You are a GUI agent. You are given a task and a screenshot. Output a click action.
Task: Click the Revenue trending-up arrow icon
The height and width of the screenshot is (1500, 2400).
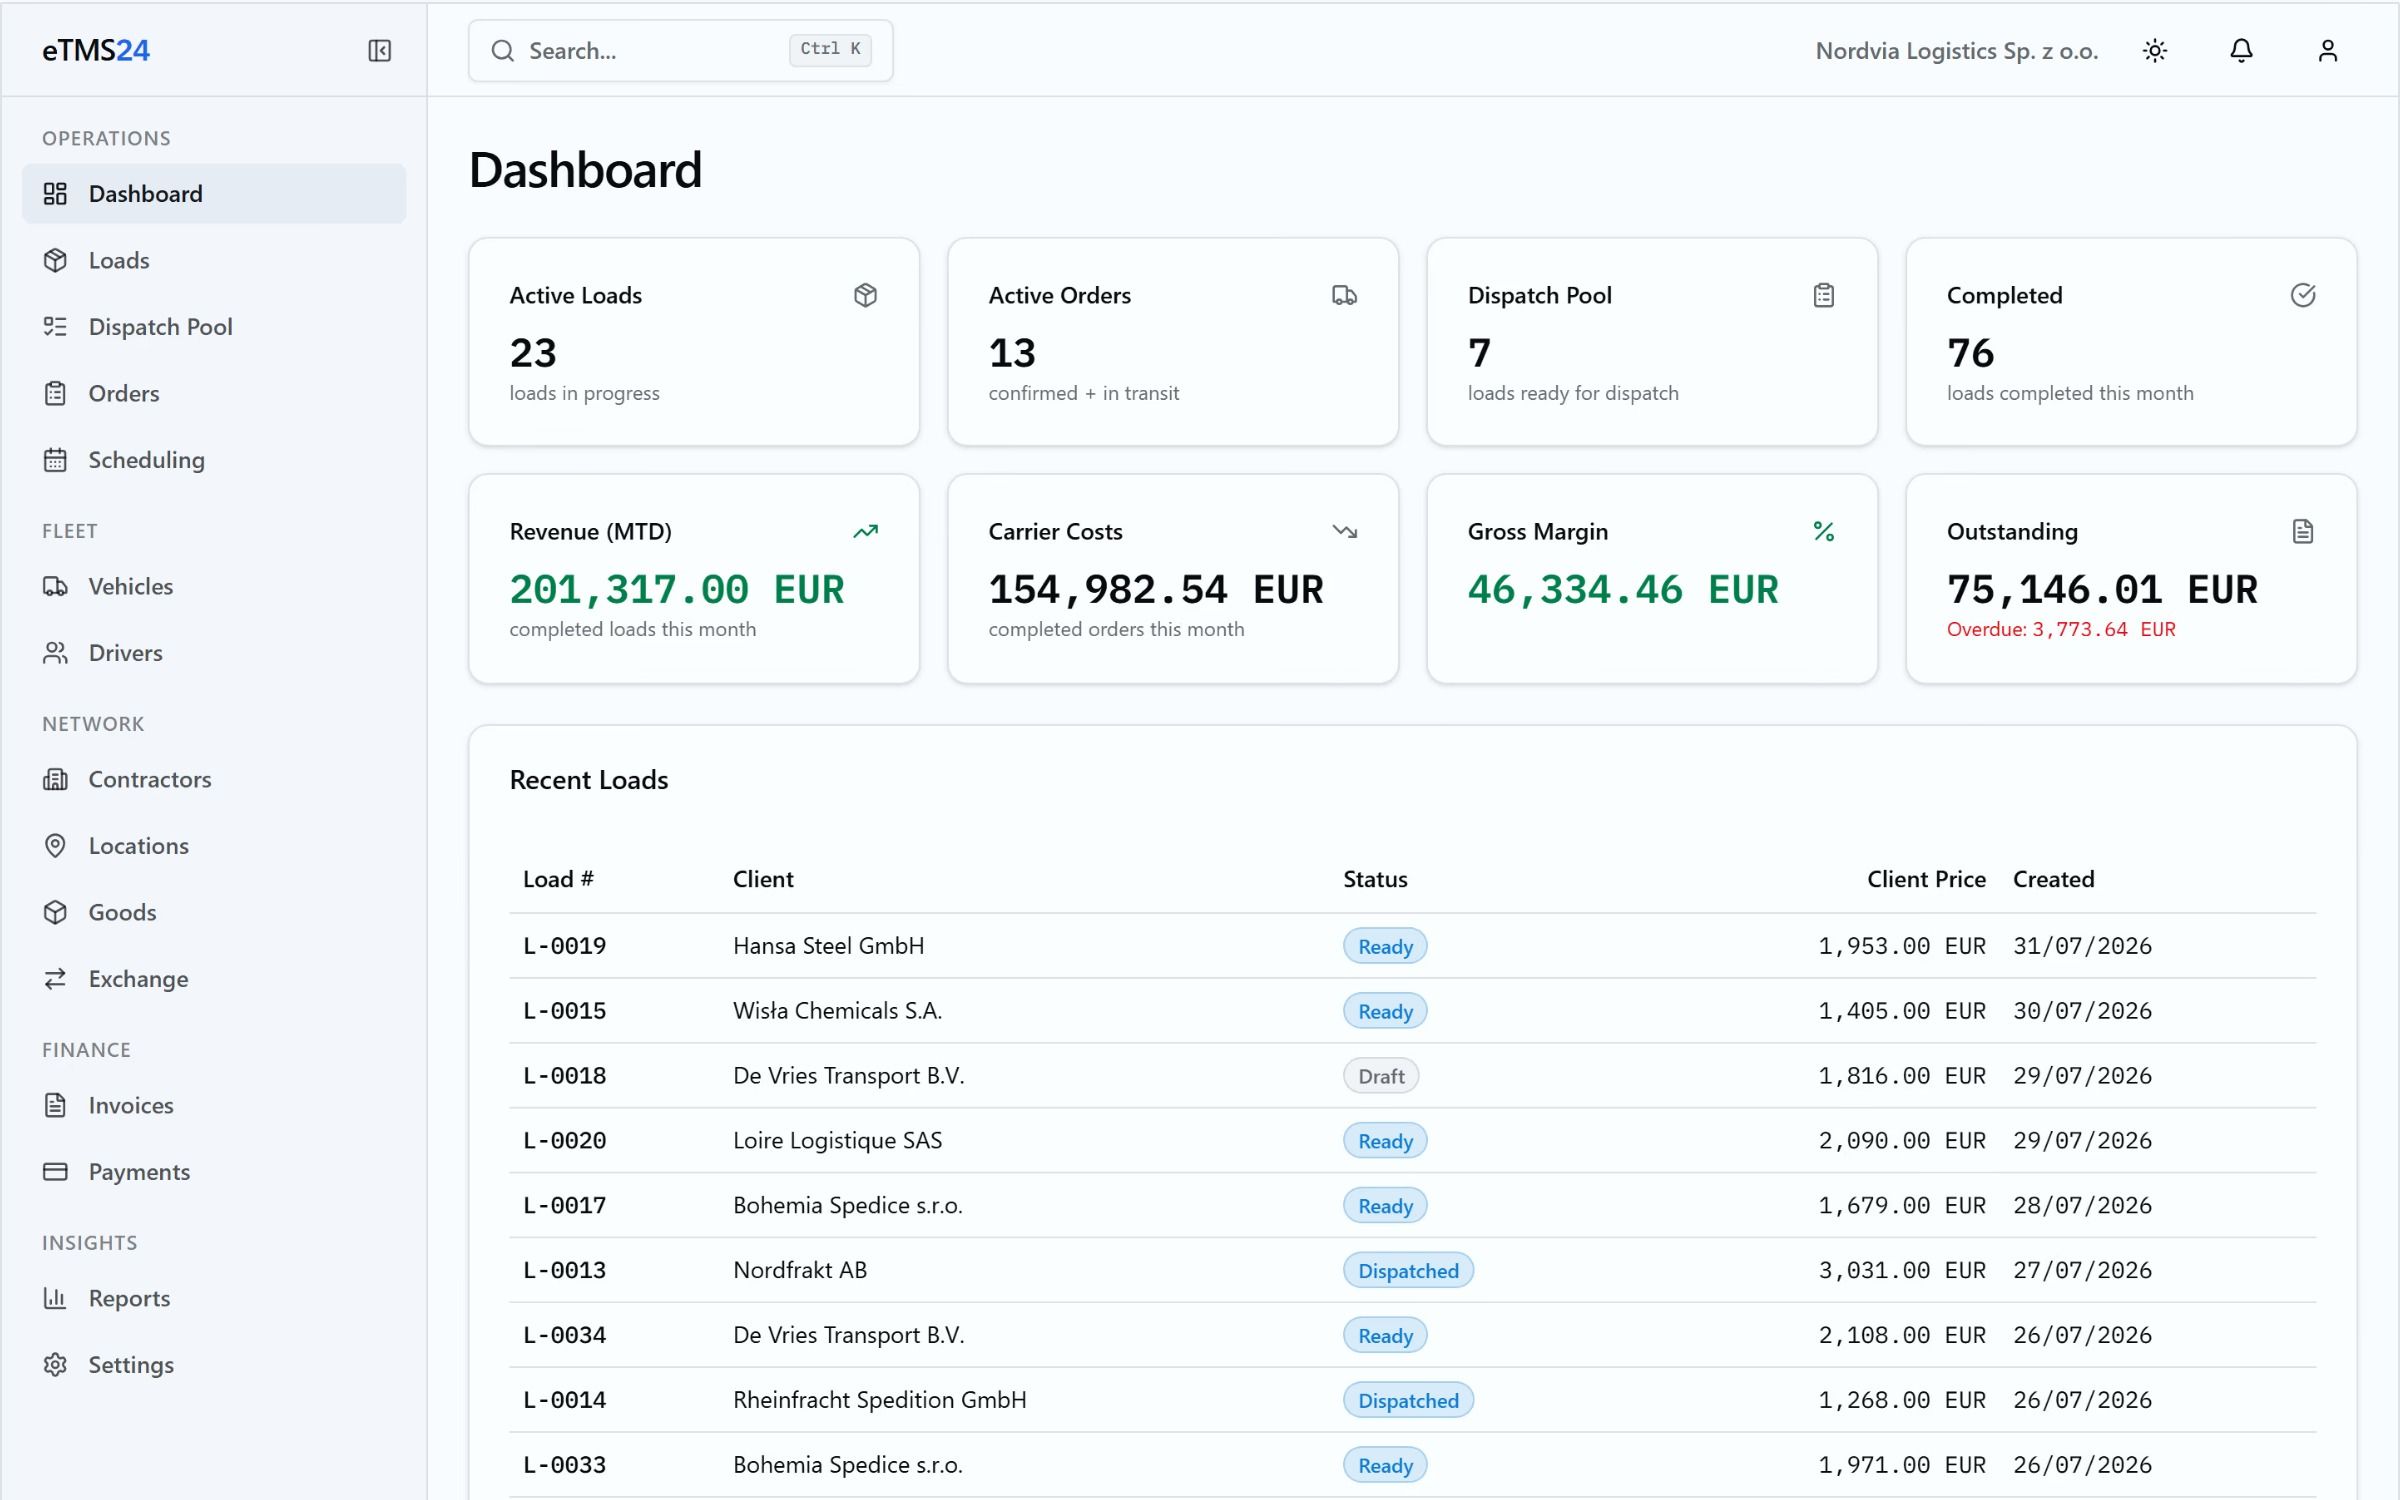(865, 531)
